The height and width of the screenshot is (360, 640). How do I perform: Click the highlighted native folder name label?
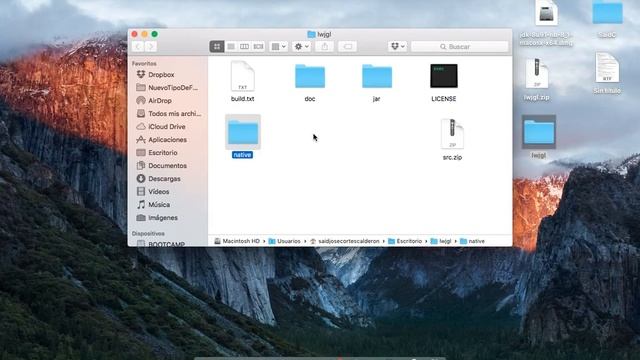[242, 155]
